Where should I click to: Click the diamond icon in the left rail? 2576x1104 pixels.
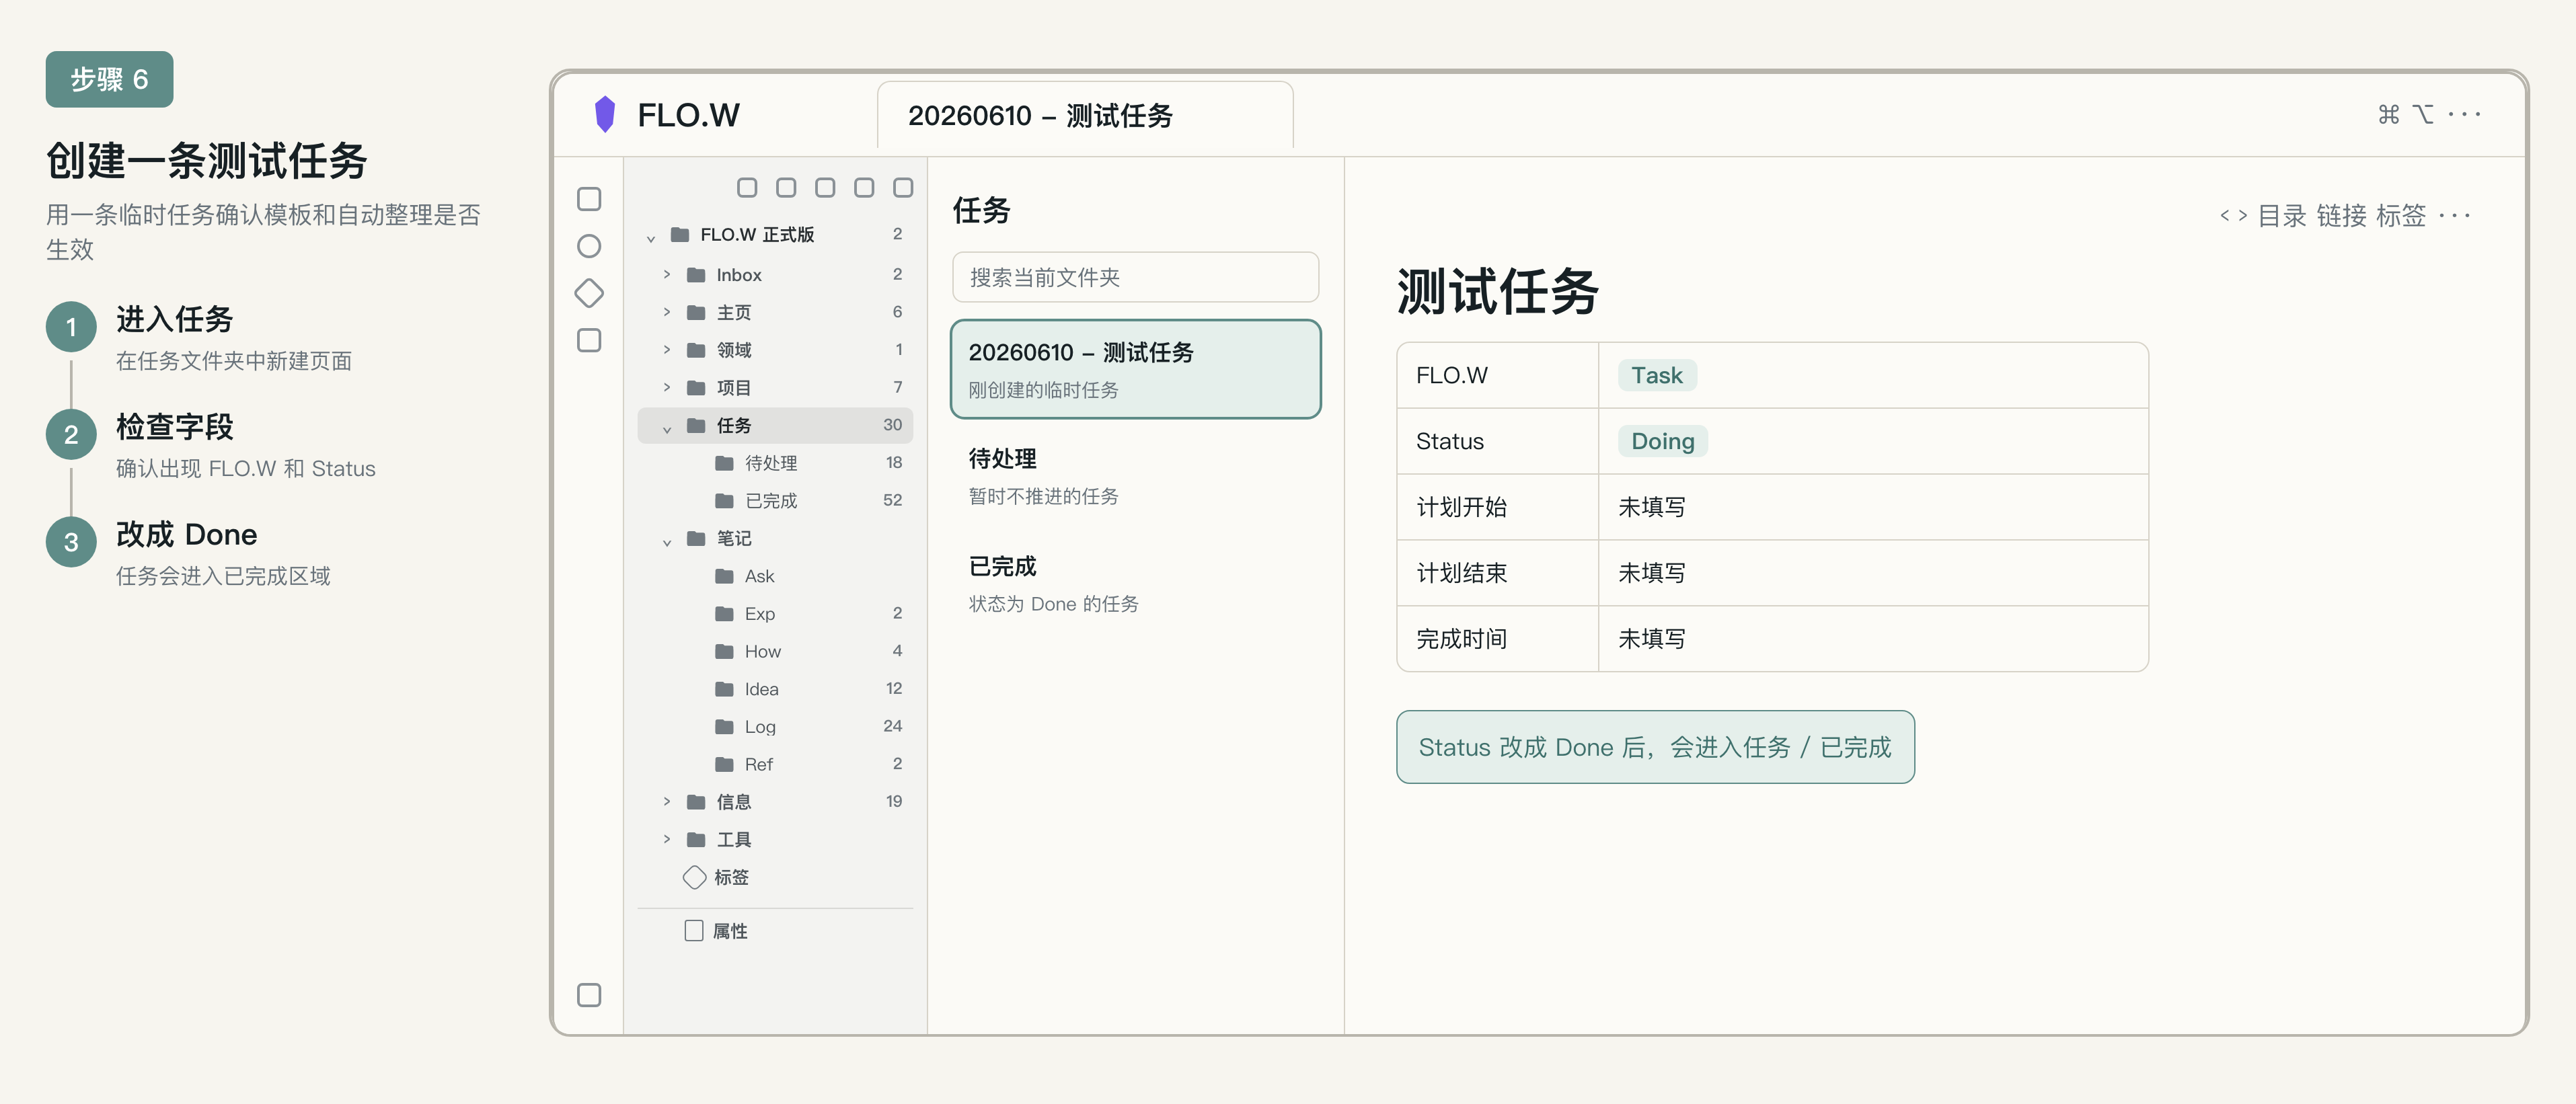coord(589,293)
